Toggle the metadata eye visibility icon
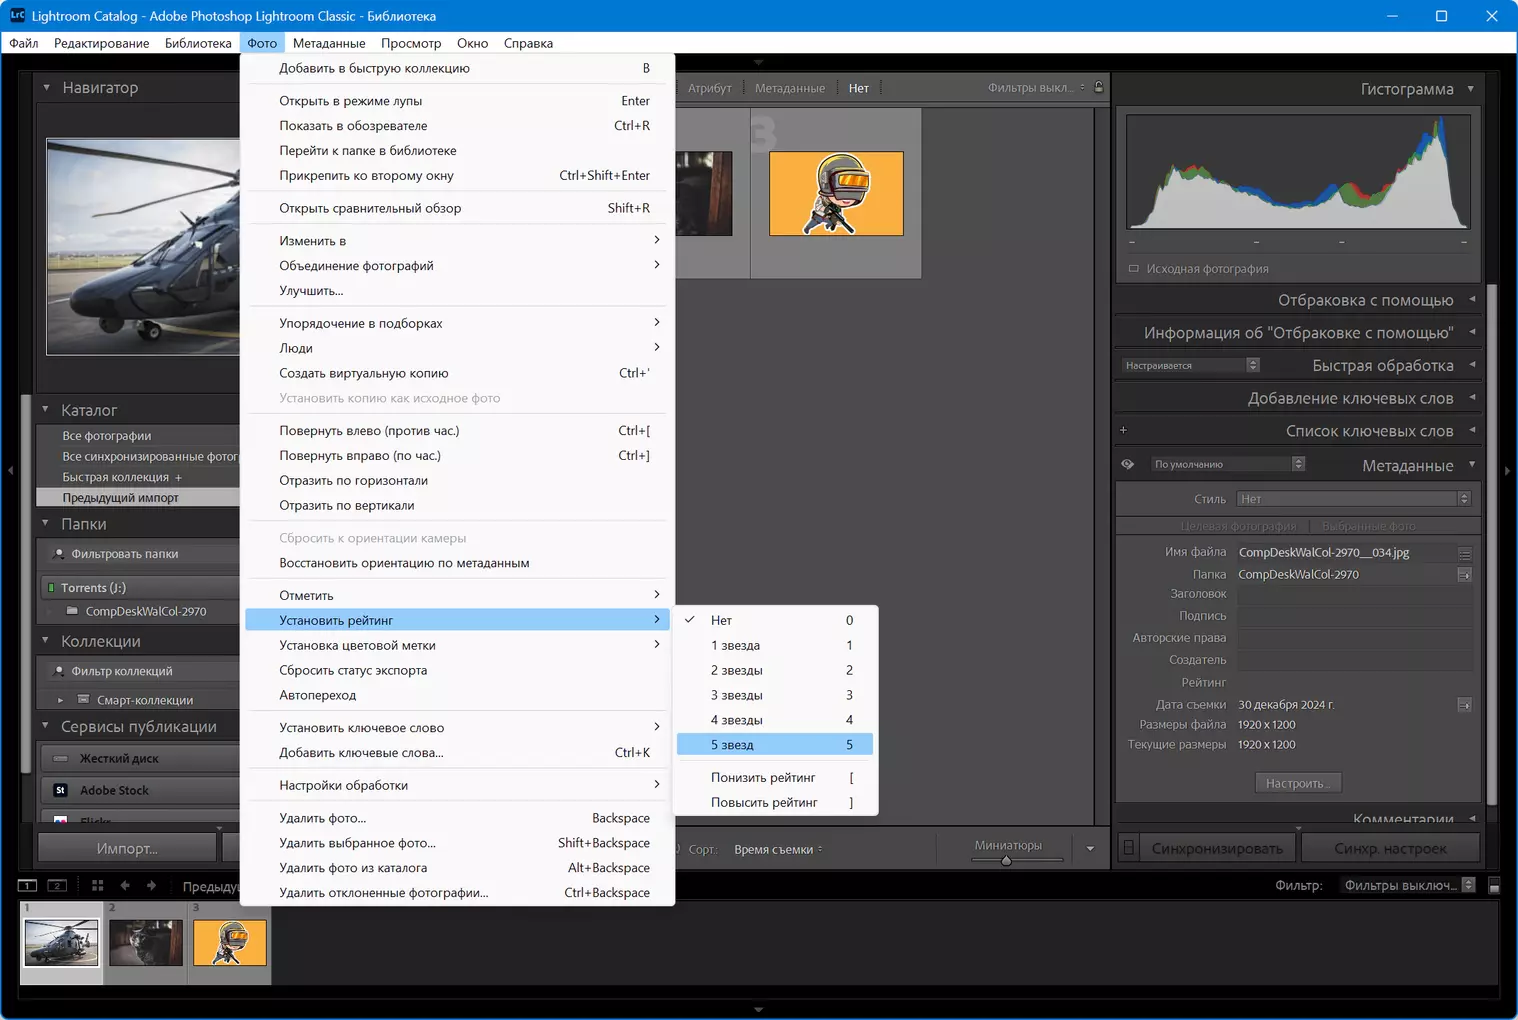1518x1020 pixels. coord(1128,464)
